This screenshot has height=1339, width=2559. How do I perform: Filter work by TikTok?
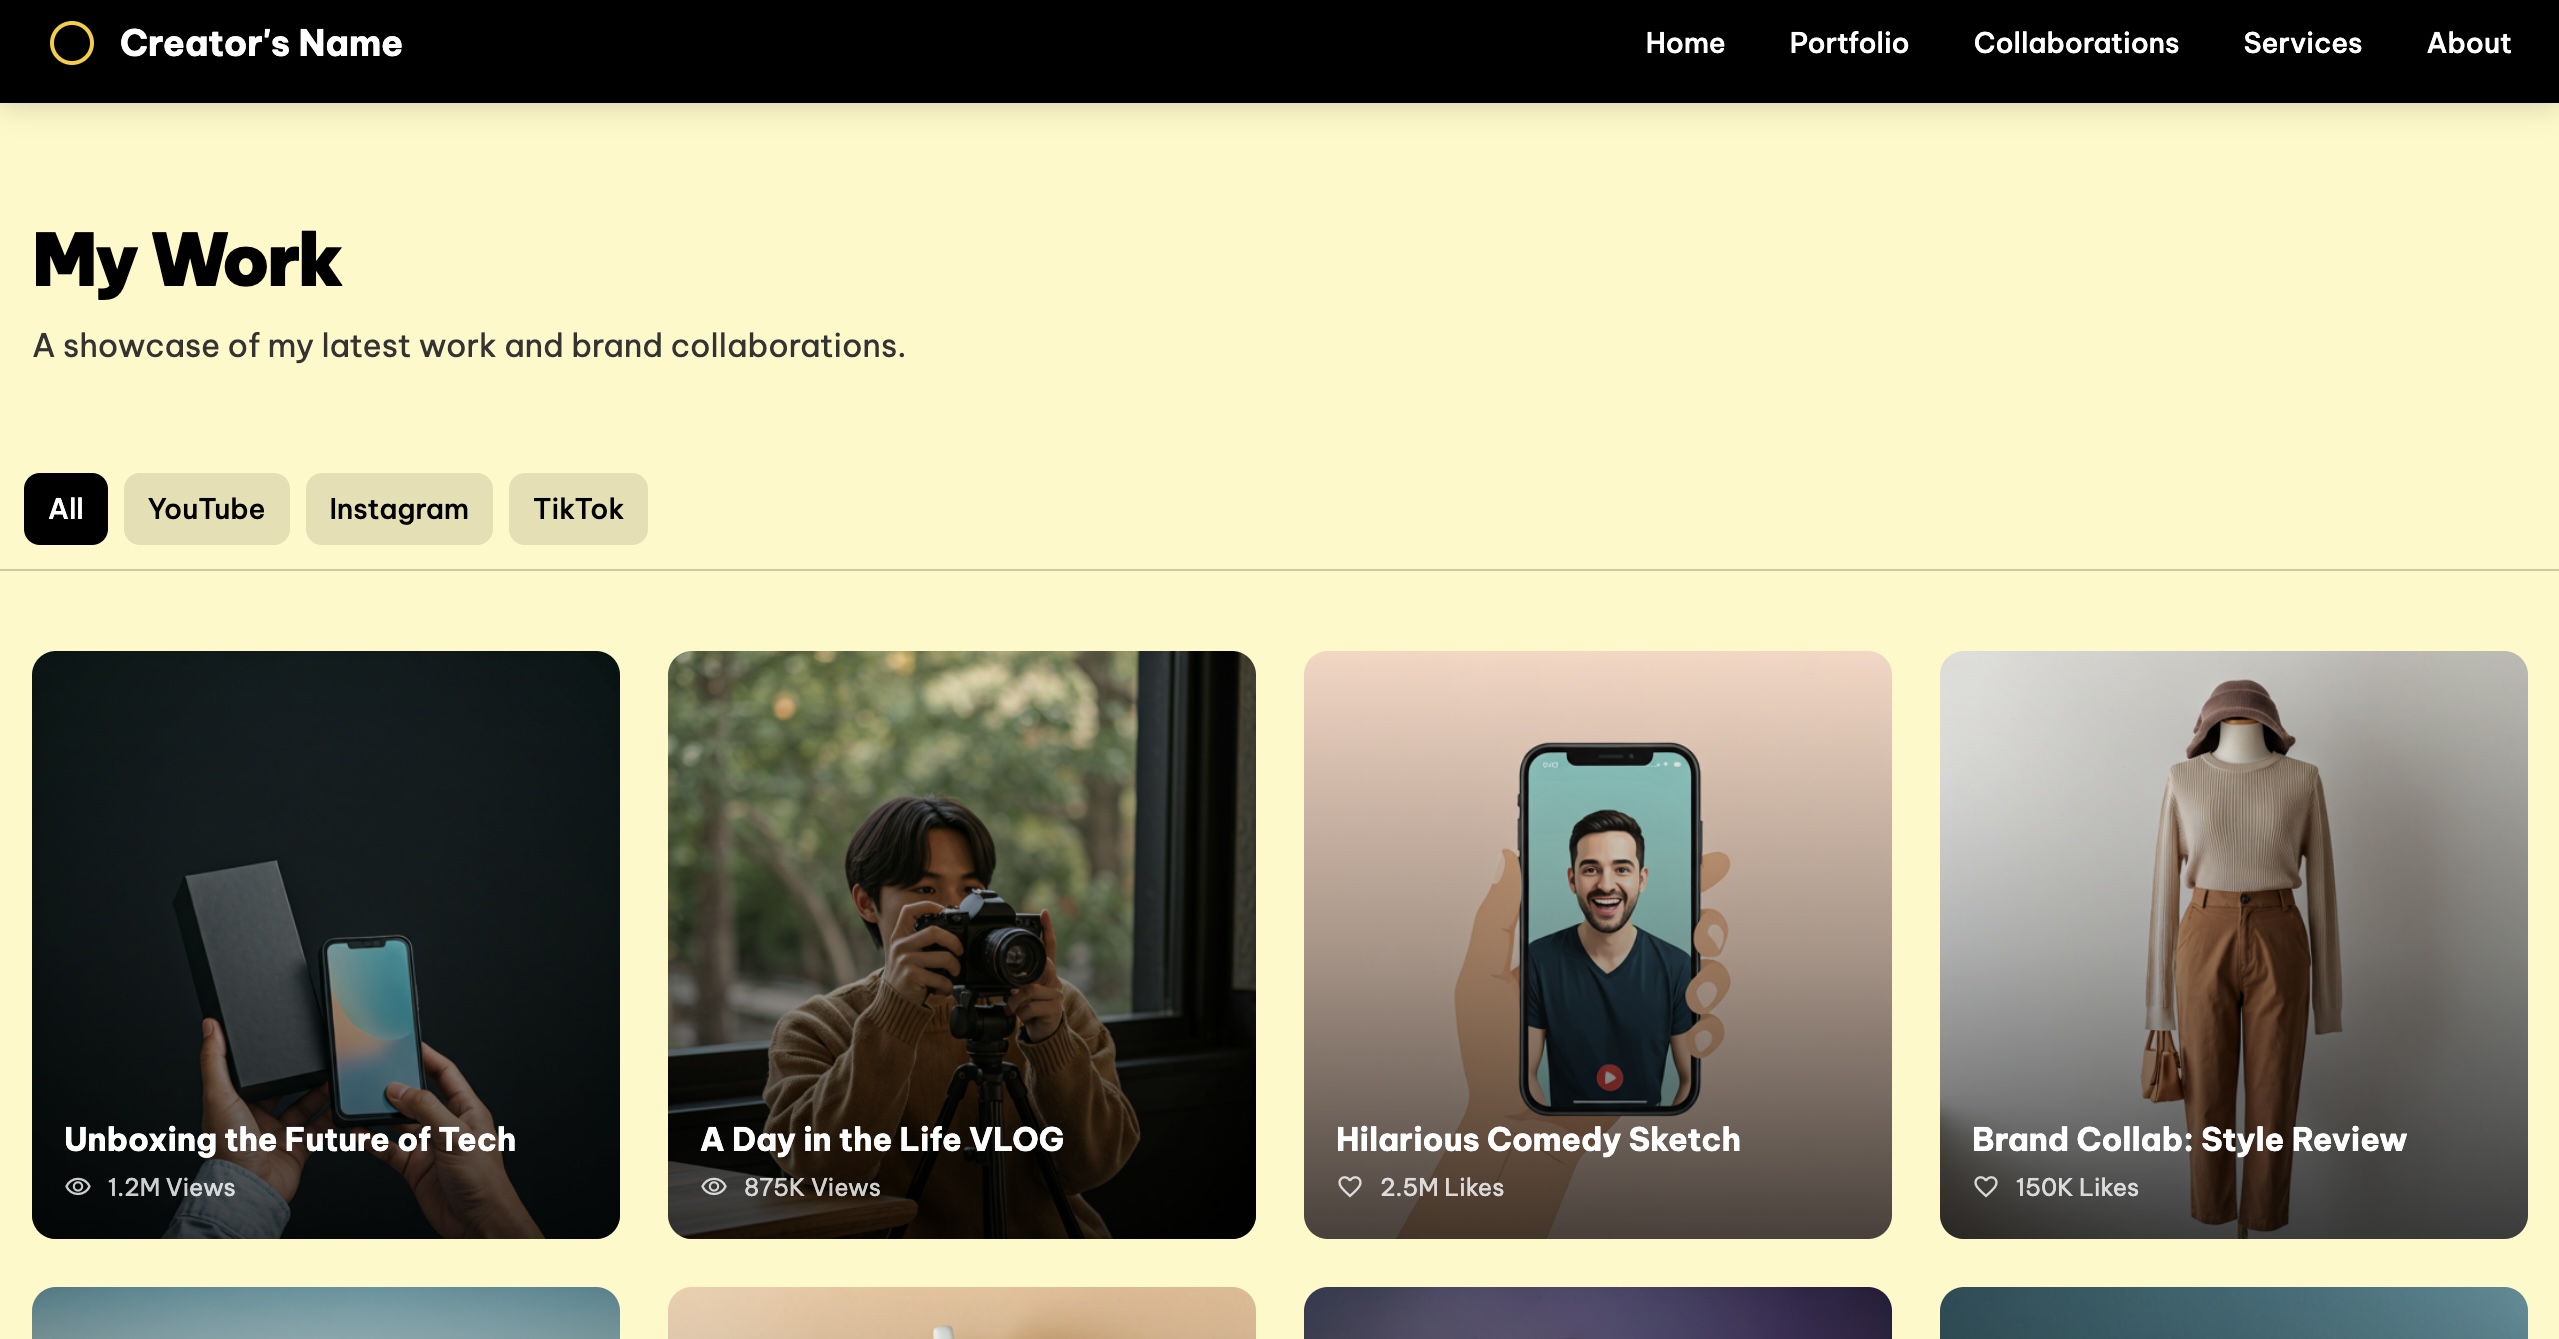[578, 509]
